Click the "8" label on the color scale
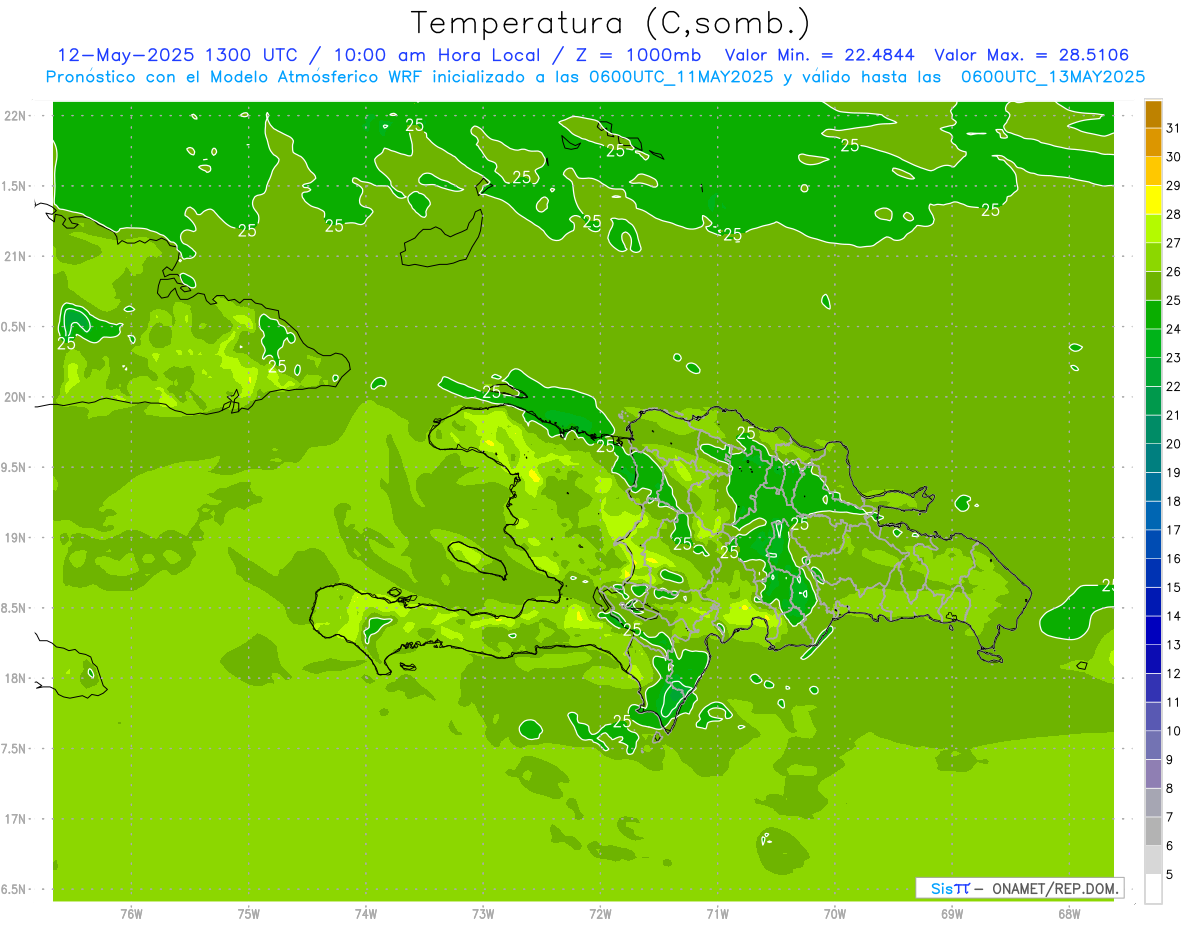Image resolution: width=1200 pixels, height=927 pixels. coord(1170,789)
